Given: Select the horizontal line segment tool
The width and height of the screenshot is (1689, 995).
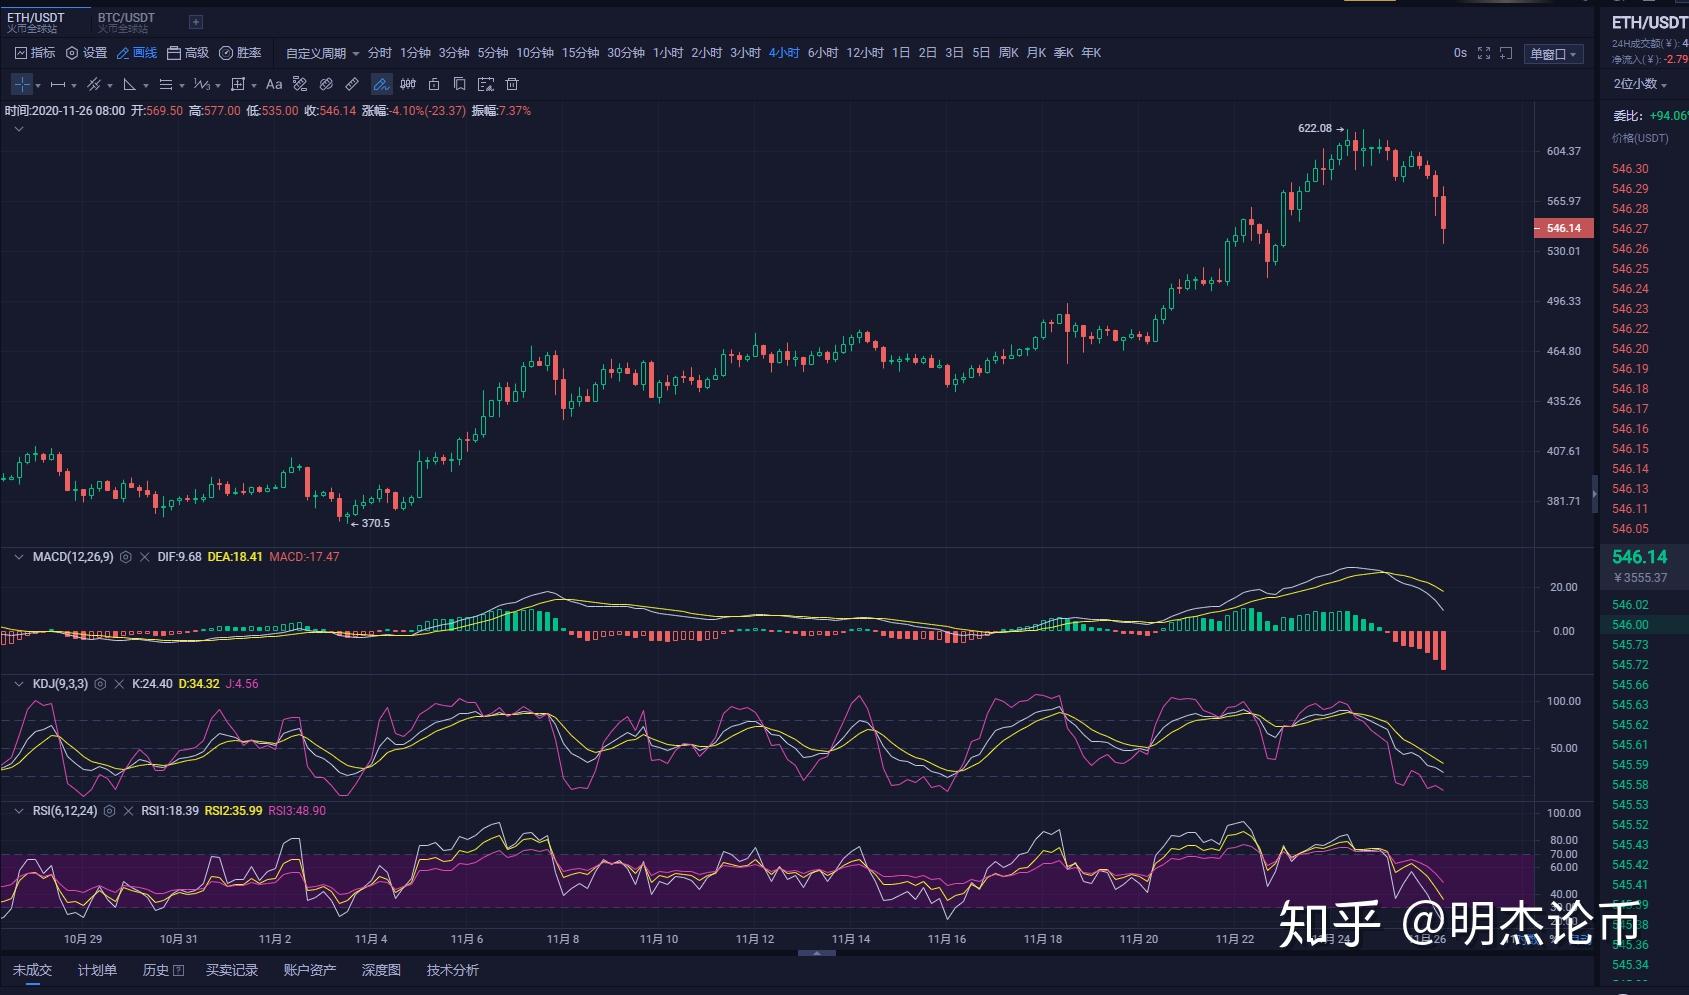Looking at the screenshot, I should (x=58, y=85).
